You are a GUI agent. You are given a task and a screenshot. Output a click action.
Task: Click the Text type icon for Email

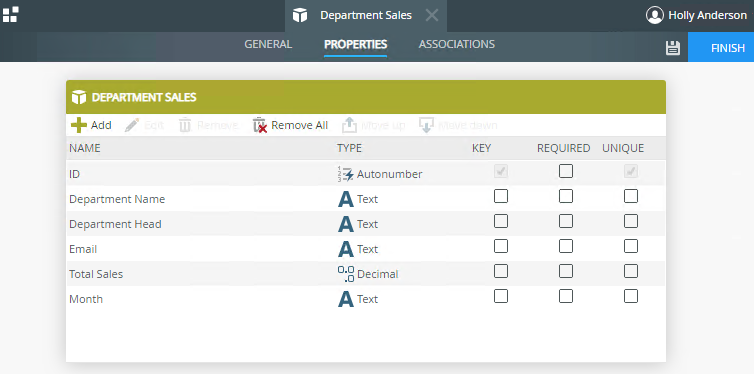click(346, 249)
